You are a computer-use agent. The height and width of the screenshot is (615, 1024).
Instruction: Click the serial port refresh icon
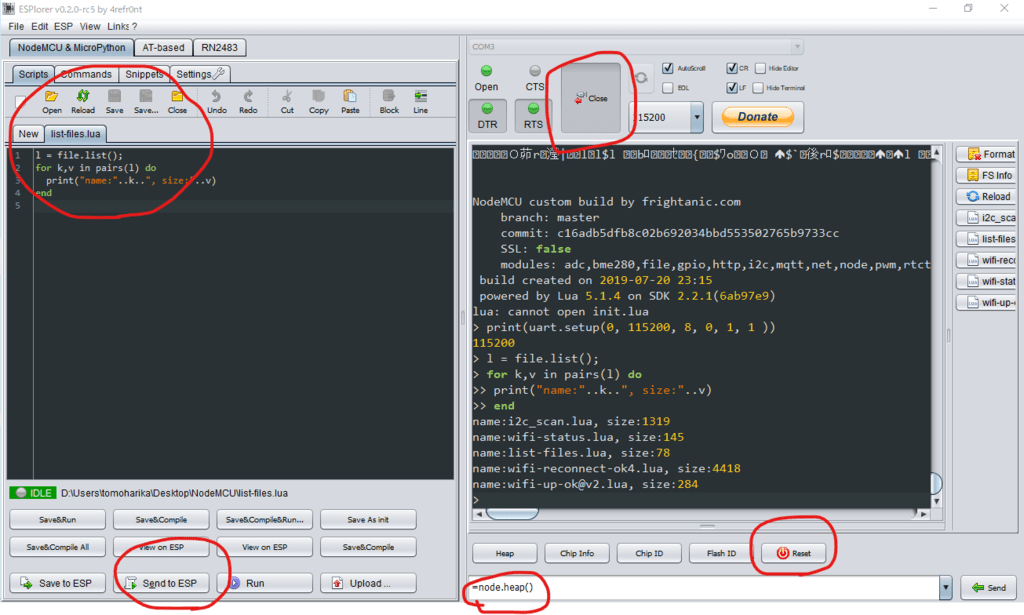coord(639,75)
